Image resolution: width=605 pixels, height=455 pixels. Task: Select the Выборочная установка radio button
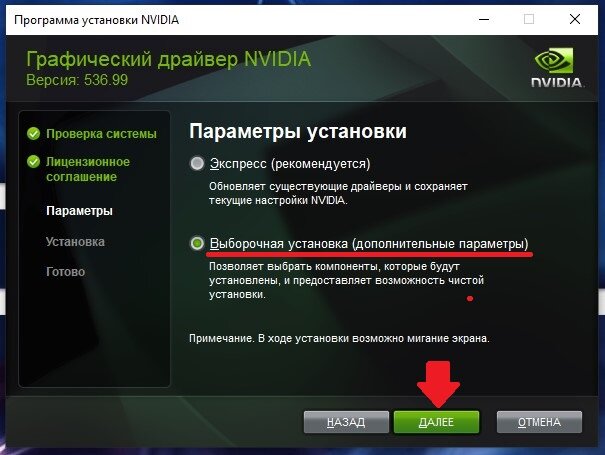click(x=197, y=244)
